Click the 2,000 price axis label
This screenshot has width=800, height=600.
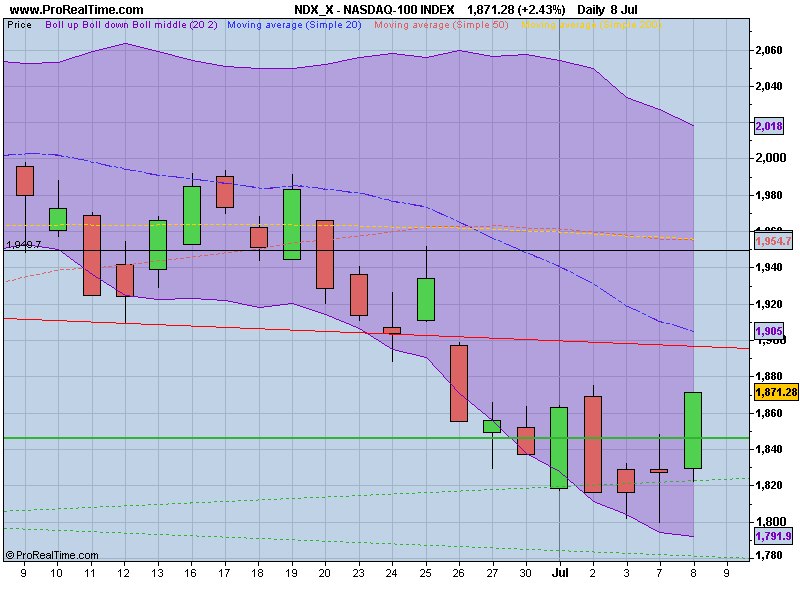coord(771,158)
